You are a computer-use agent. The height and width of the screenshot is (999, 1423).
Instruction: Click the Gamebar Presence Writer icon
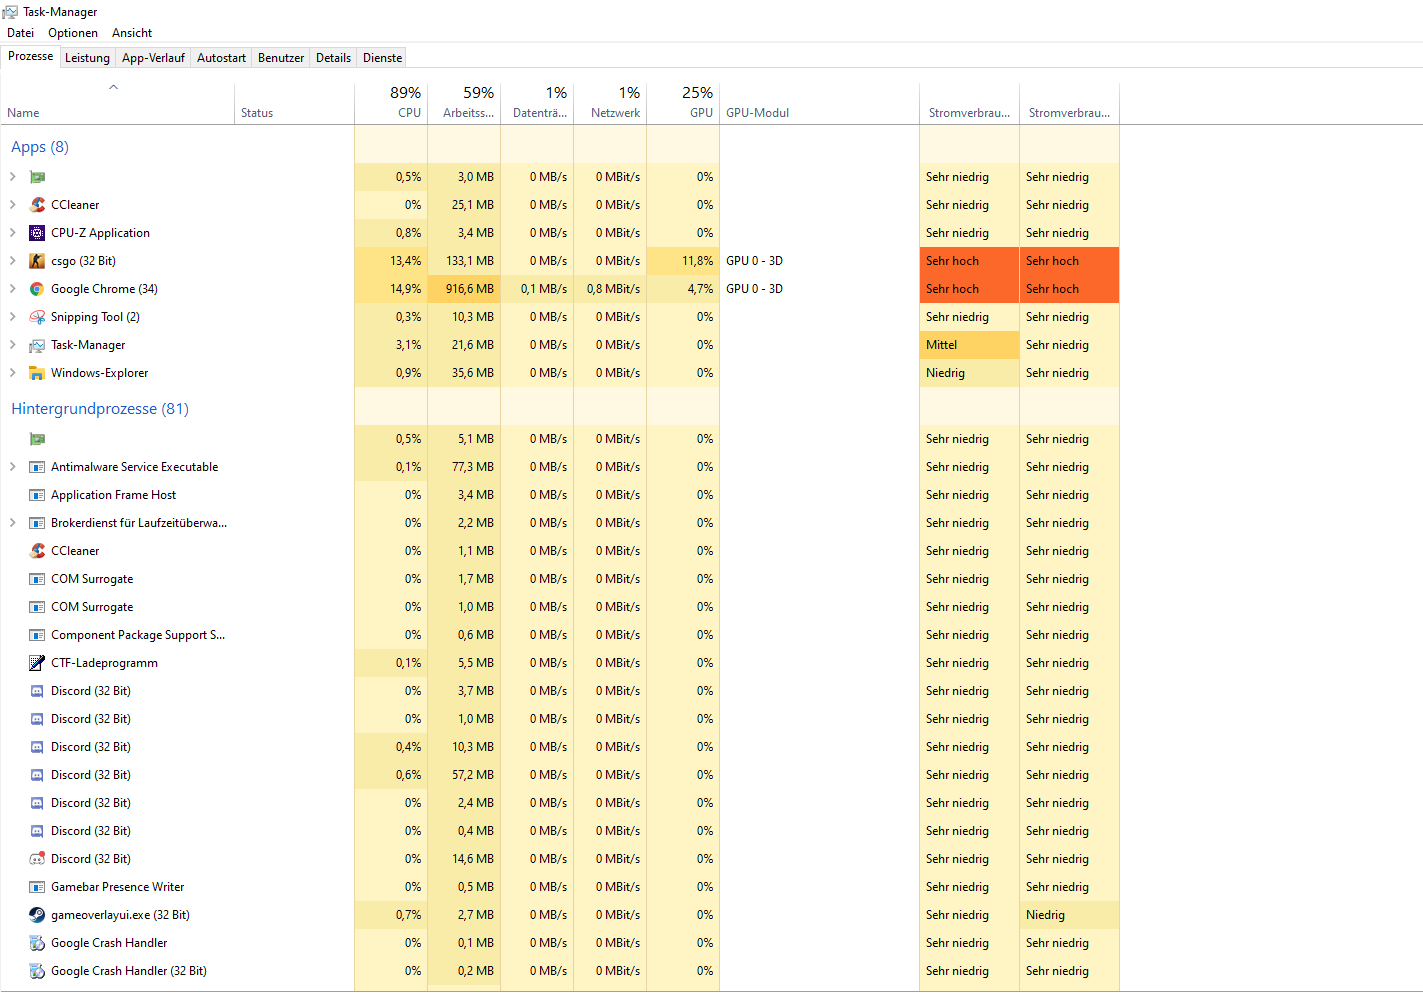pyautogui.click(x=37, y=887)
